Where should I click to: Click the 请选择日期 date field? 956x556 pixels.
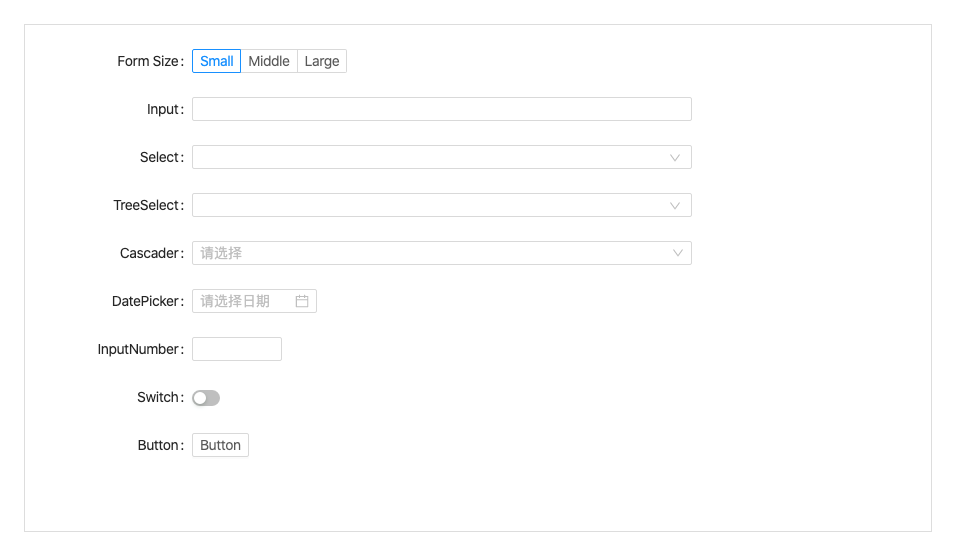tap(243, 301)
